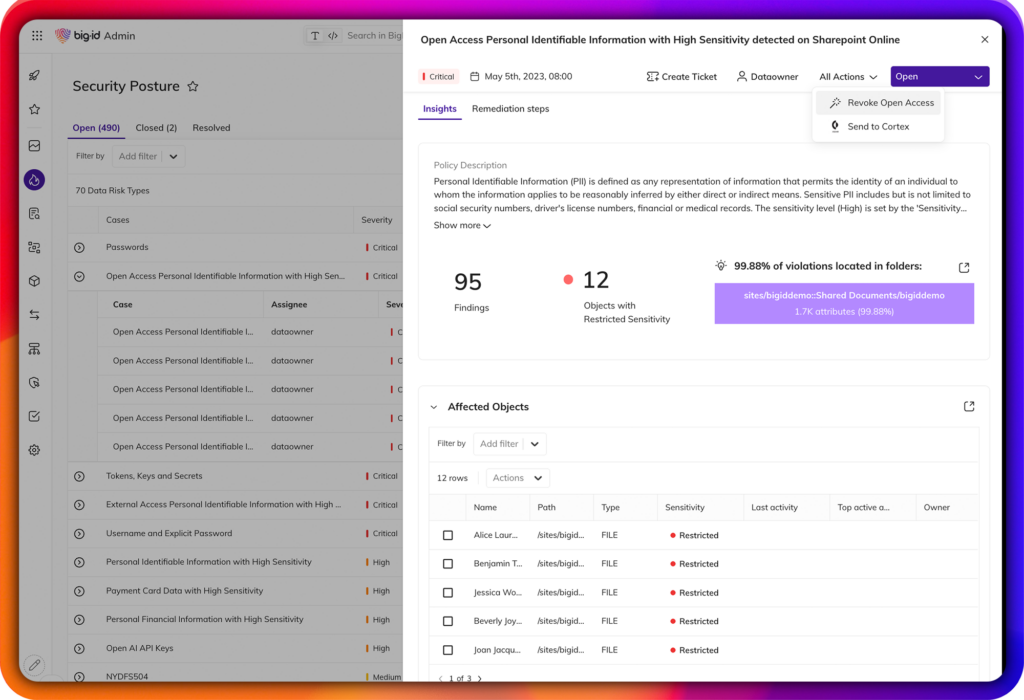Select the Jessica Wo... row checkbox
This screenshot has height=700, width=1024.
click(448, 593)
